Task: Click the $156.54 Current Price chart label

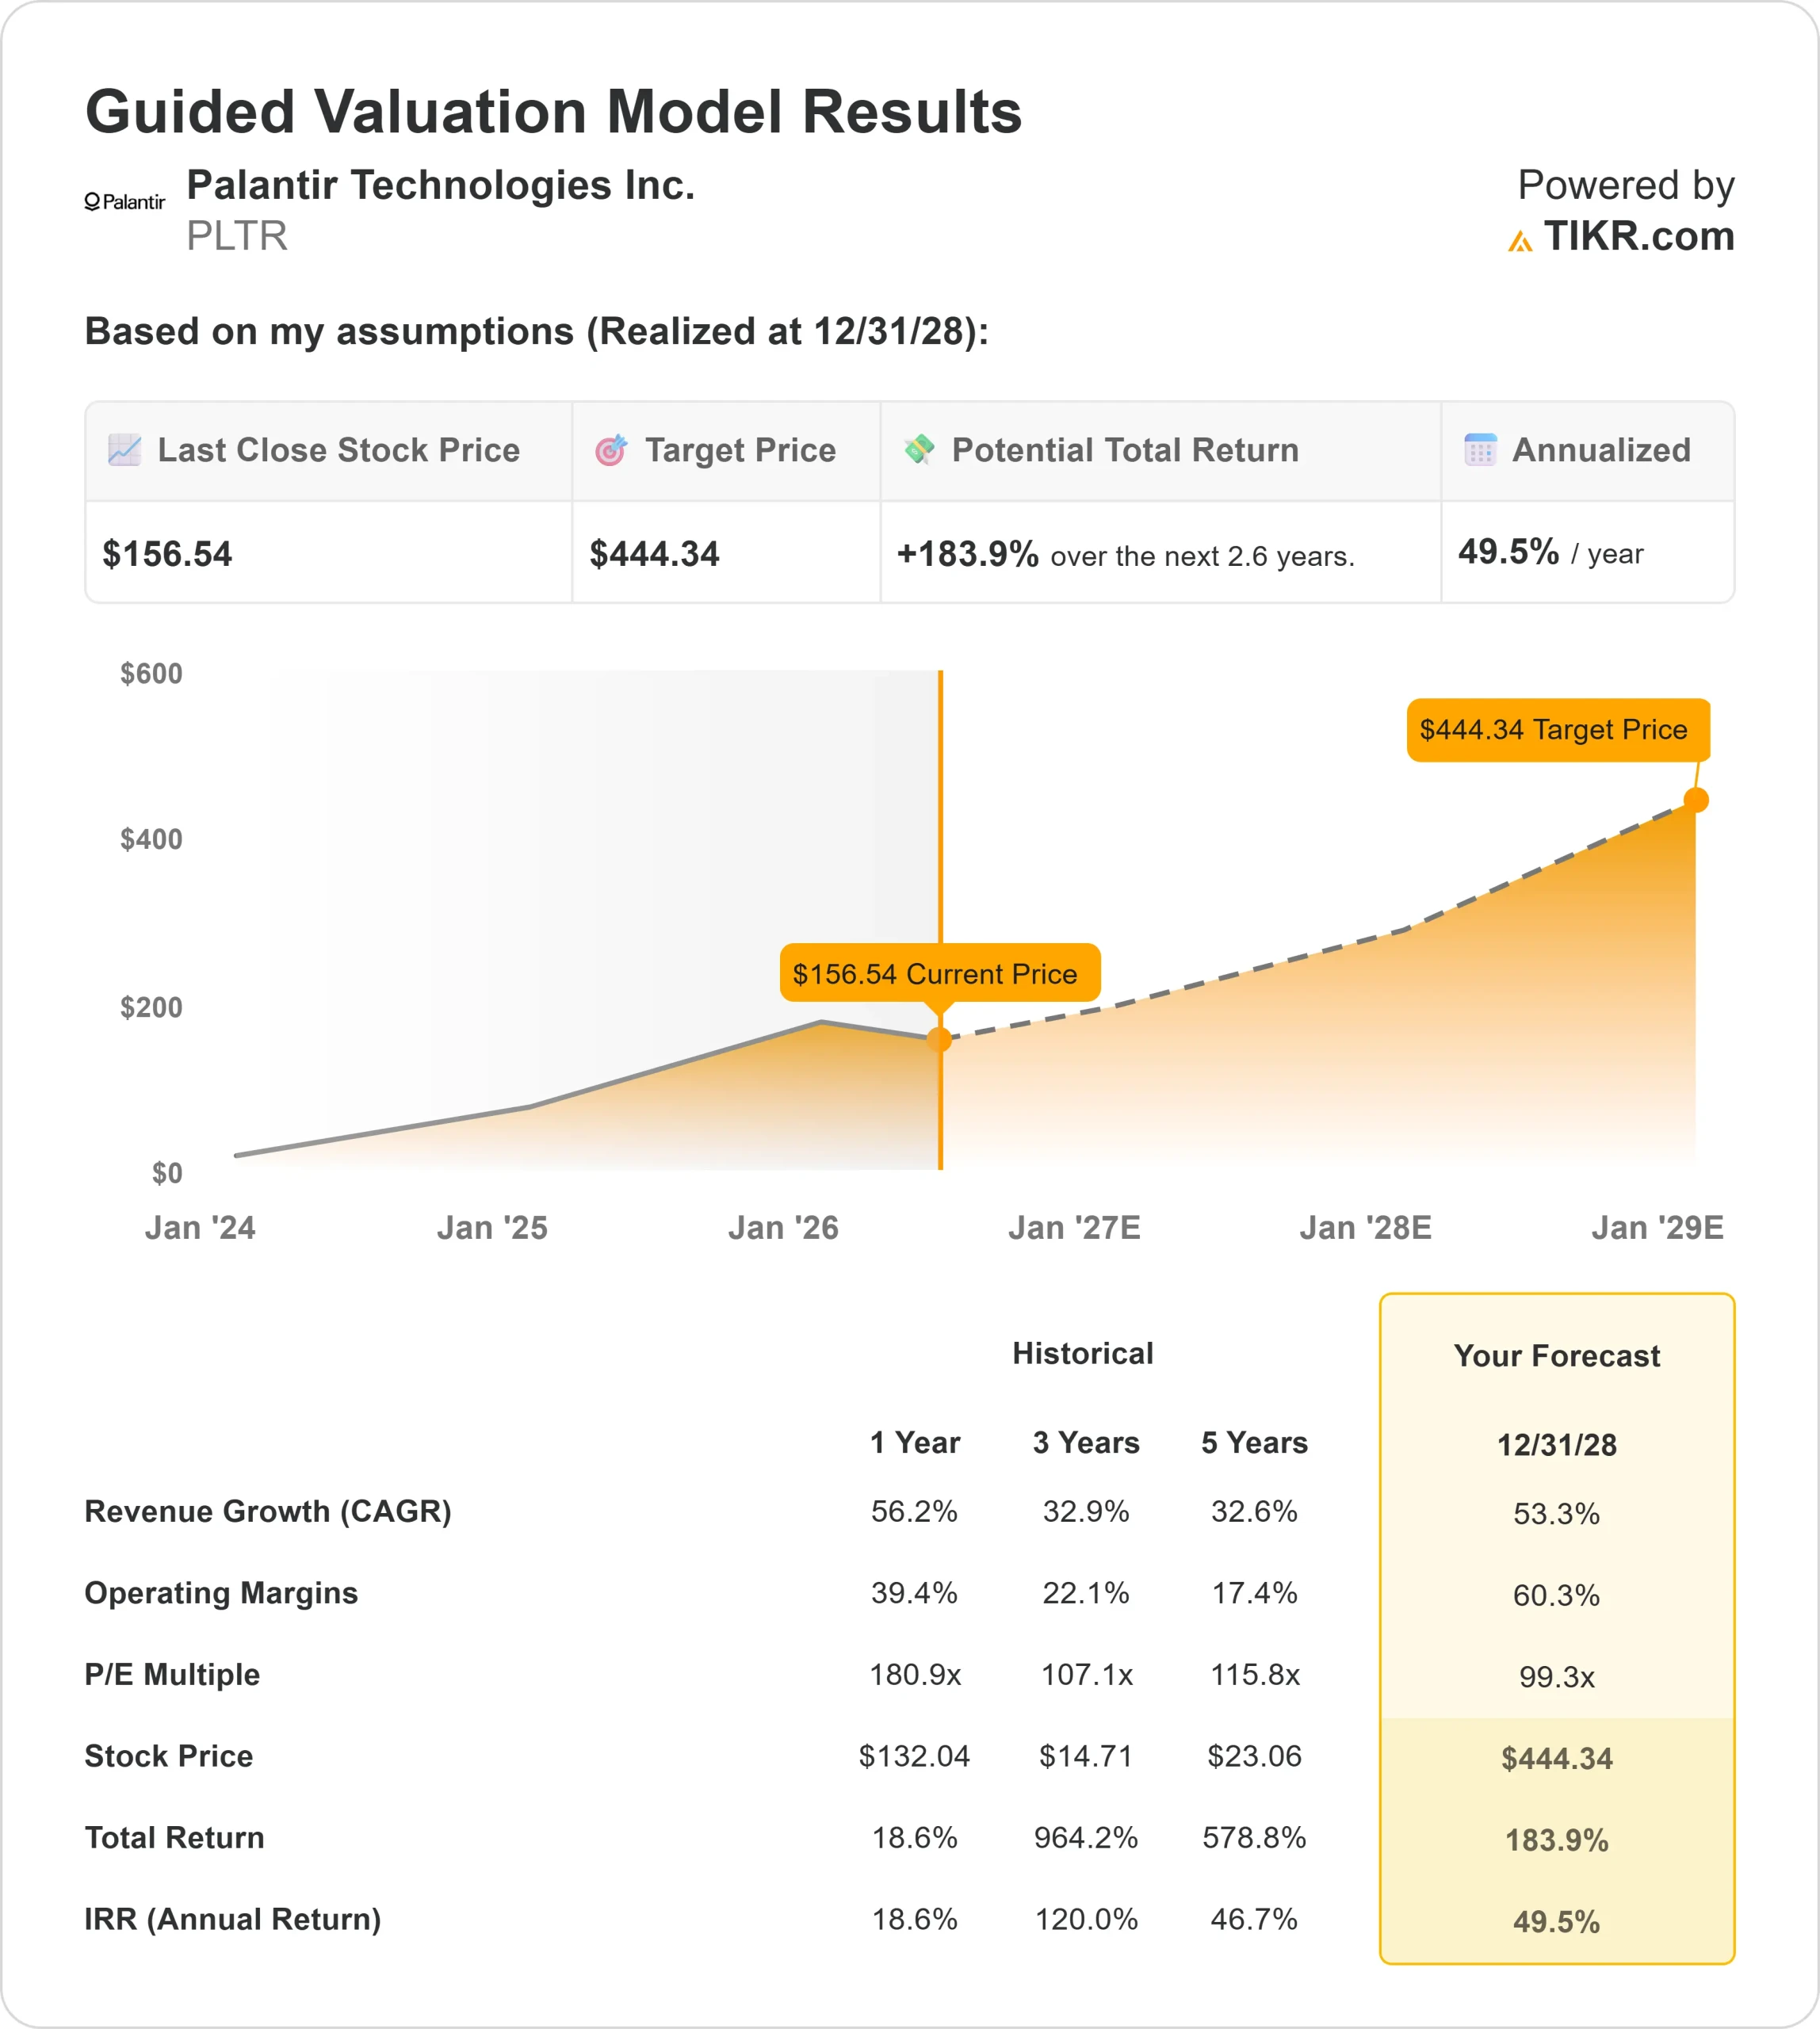Action: click(940, 973)
